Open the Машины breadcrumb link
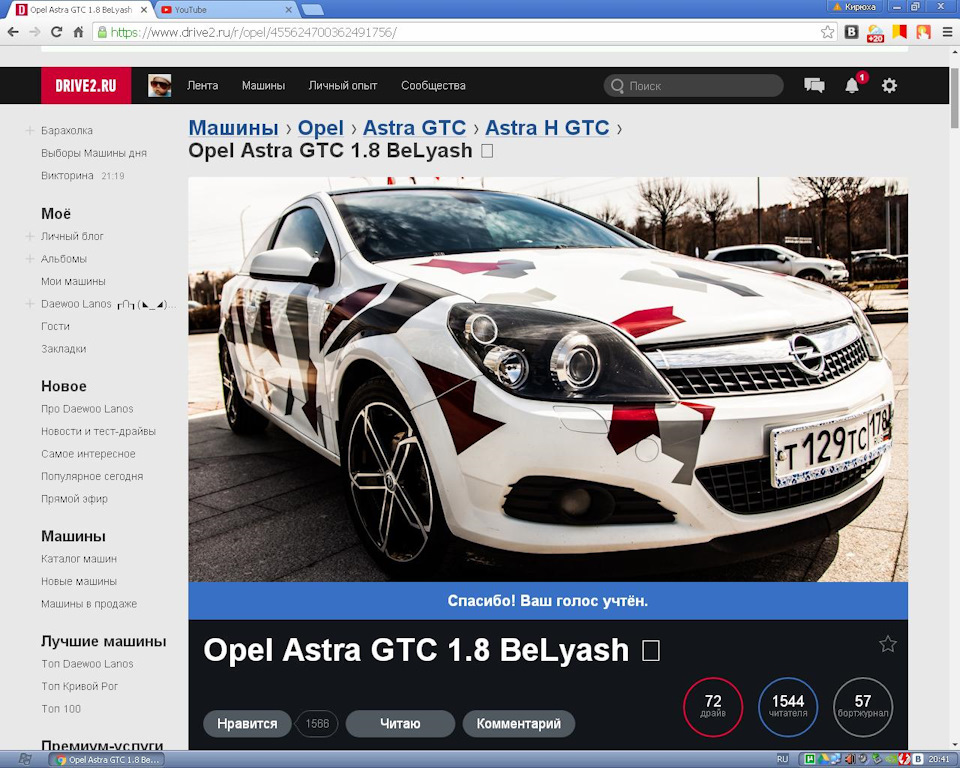The image size is (960, 768). pyautogui.click(x=233, y=127)
